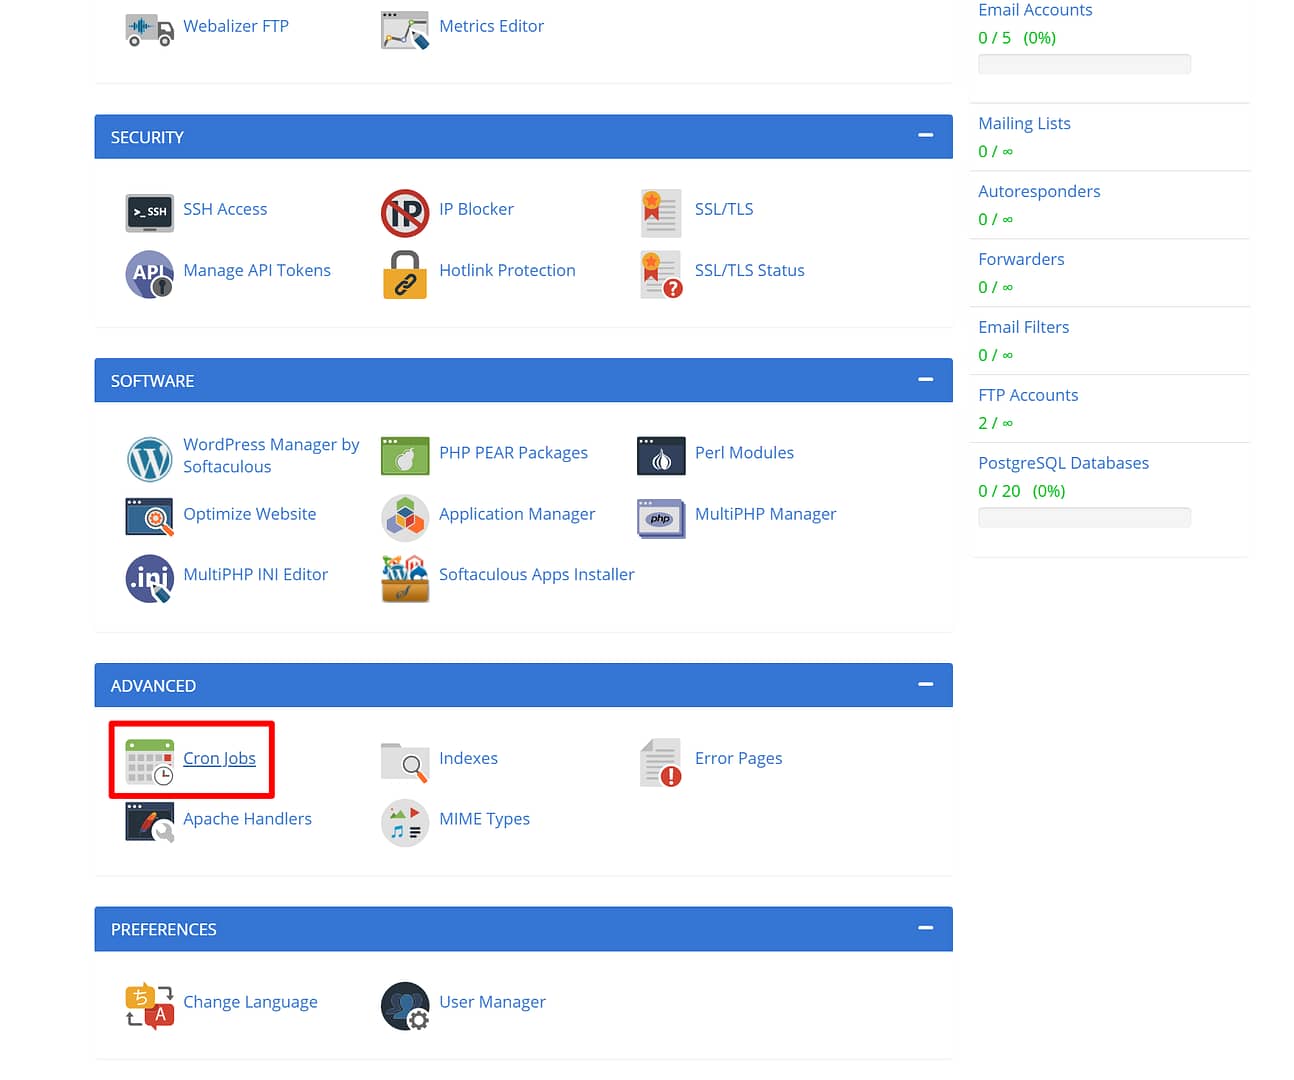
Task: Click the PostgreSQL Databases usage bar
Action: [1084, 517]
